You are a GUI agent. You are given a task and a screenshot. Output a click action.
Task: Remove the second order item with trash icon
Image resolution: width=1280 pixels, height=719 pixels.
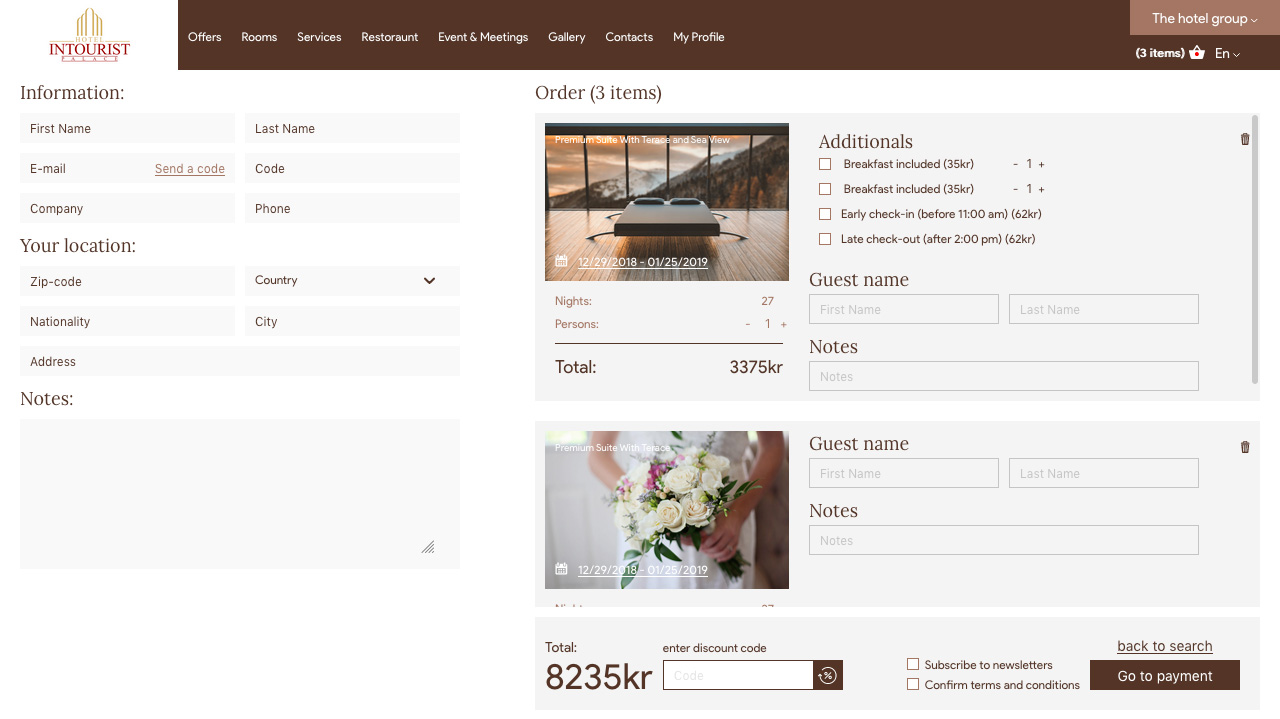click(1245, 447)
